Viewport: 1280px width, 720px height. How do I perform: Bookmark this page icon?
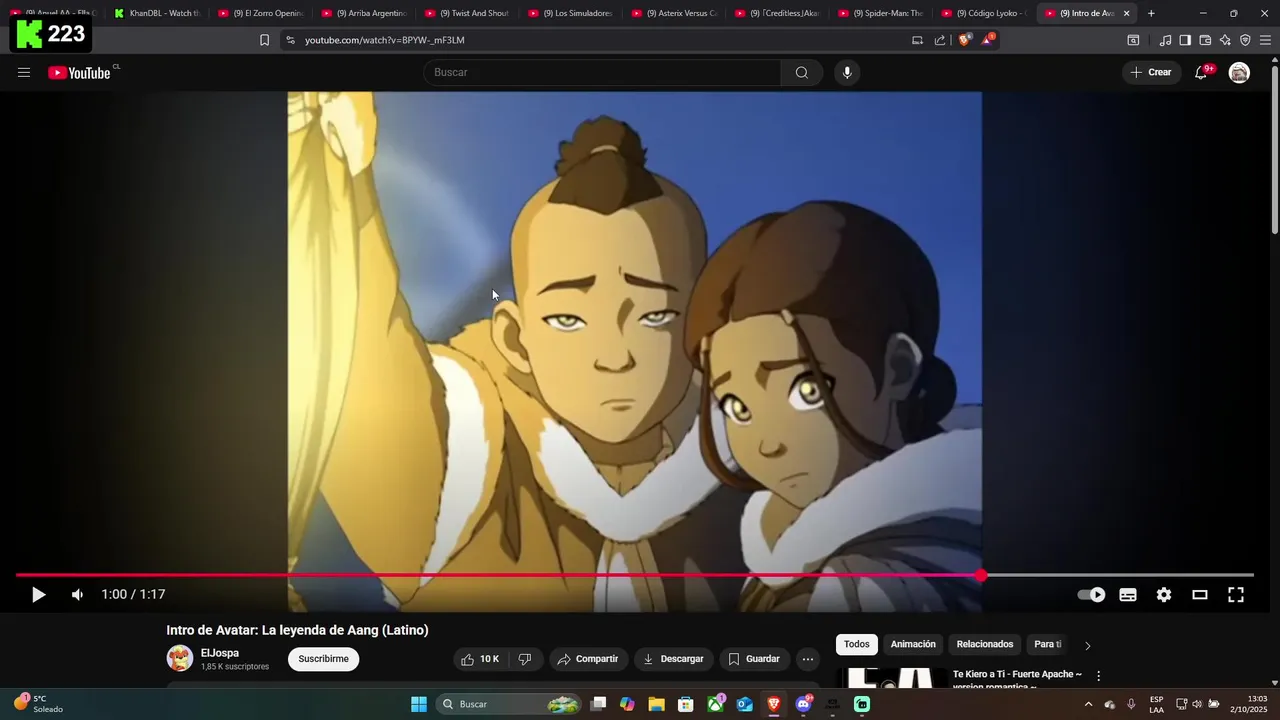(264, 40)
